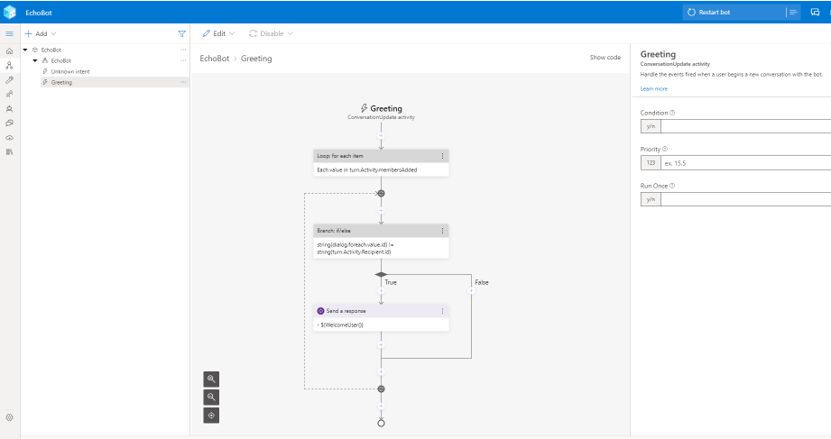Open the settings gear at sidebar bottom

click(10, 417)
